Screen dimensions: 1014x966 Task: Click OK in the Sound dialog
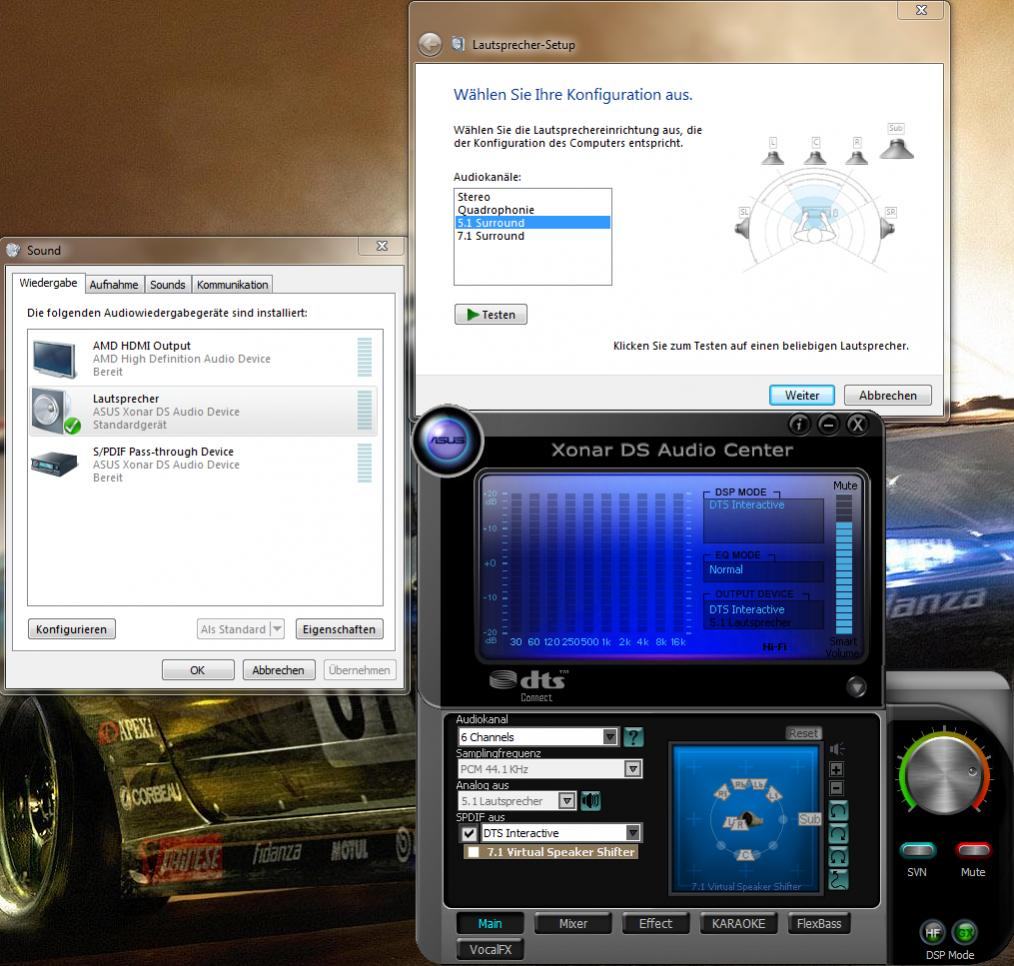(198, 670)
